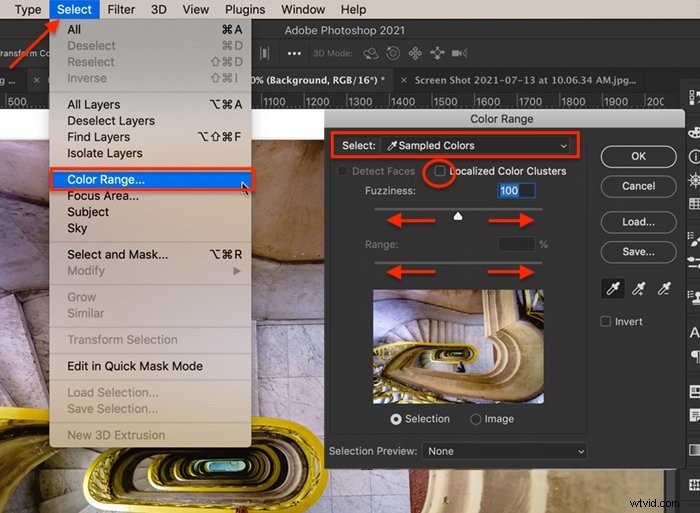700x513 pixels.
Task: Choose the Selection radio button
Action: click(x=396, y=419)
